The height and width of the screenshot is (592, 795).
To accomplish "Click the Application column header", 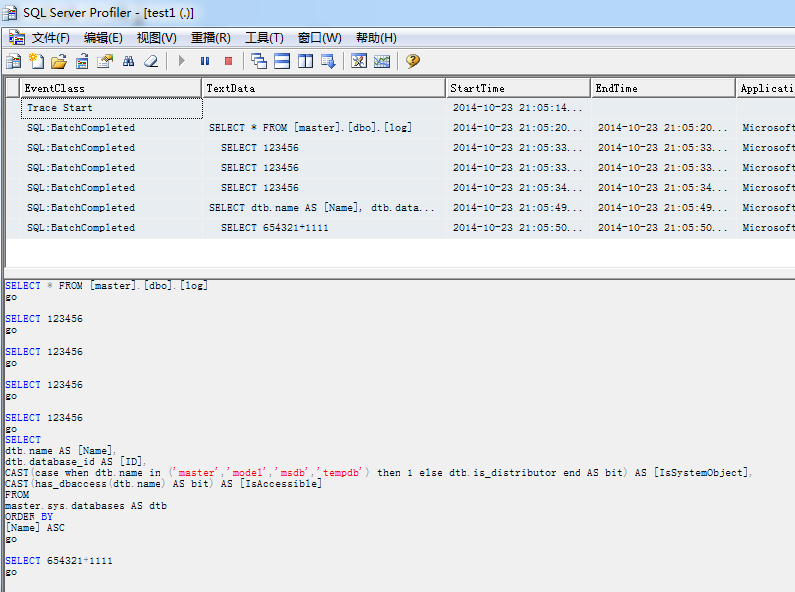I will click(766, 88).
